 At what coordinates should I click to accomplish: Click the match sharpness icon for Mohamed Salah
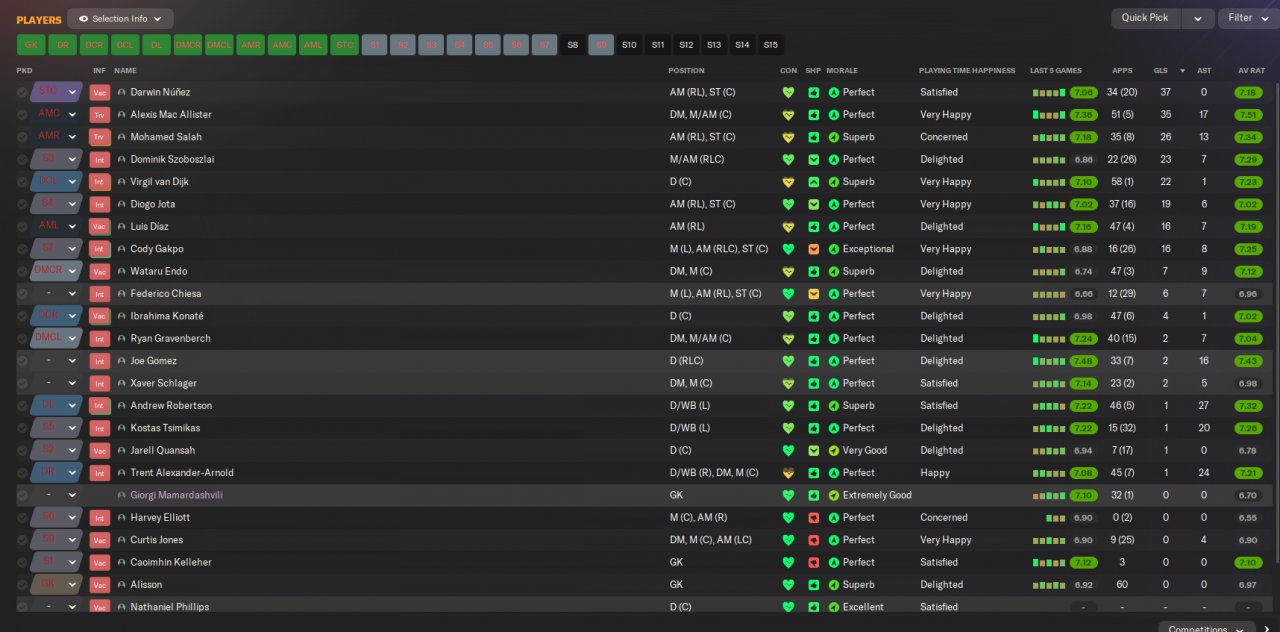pos(814,137)
